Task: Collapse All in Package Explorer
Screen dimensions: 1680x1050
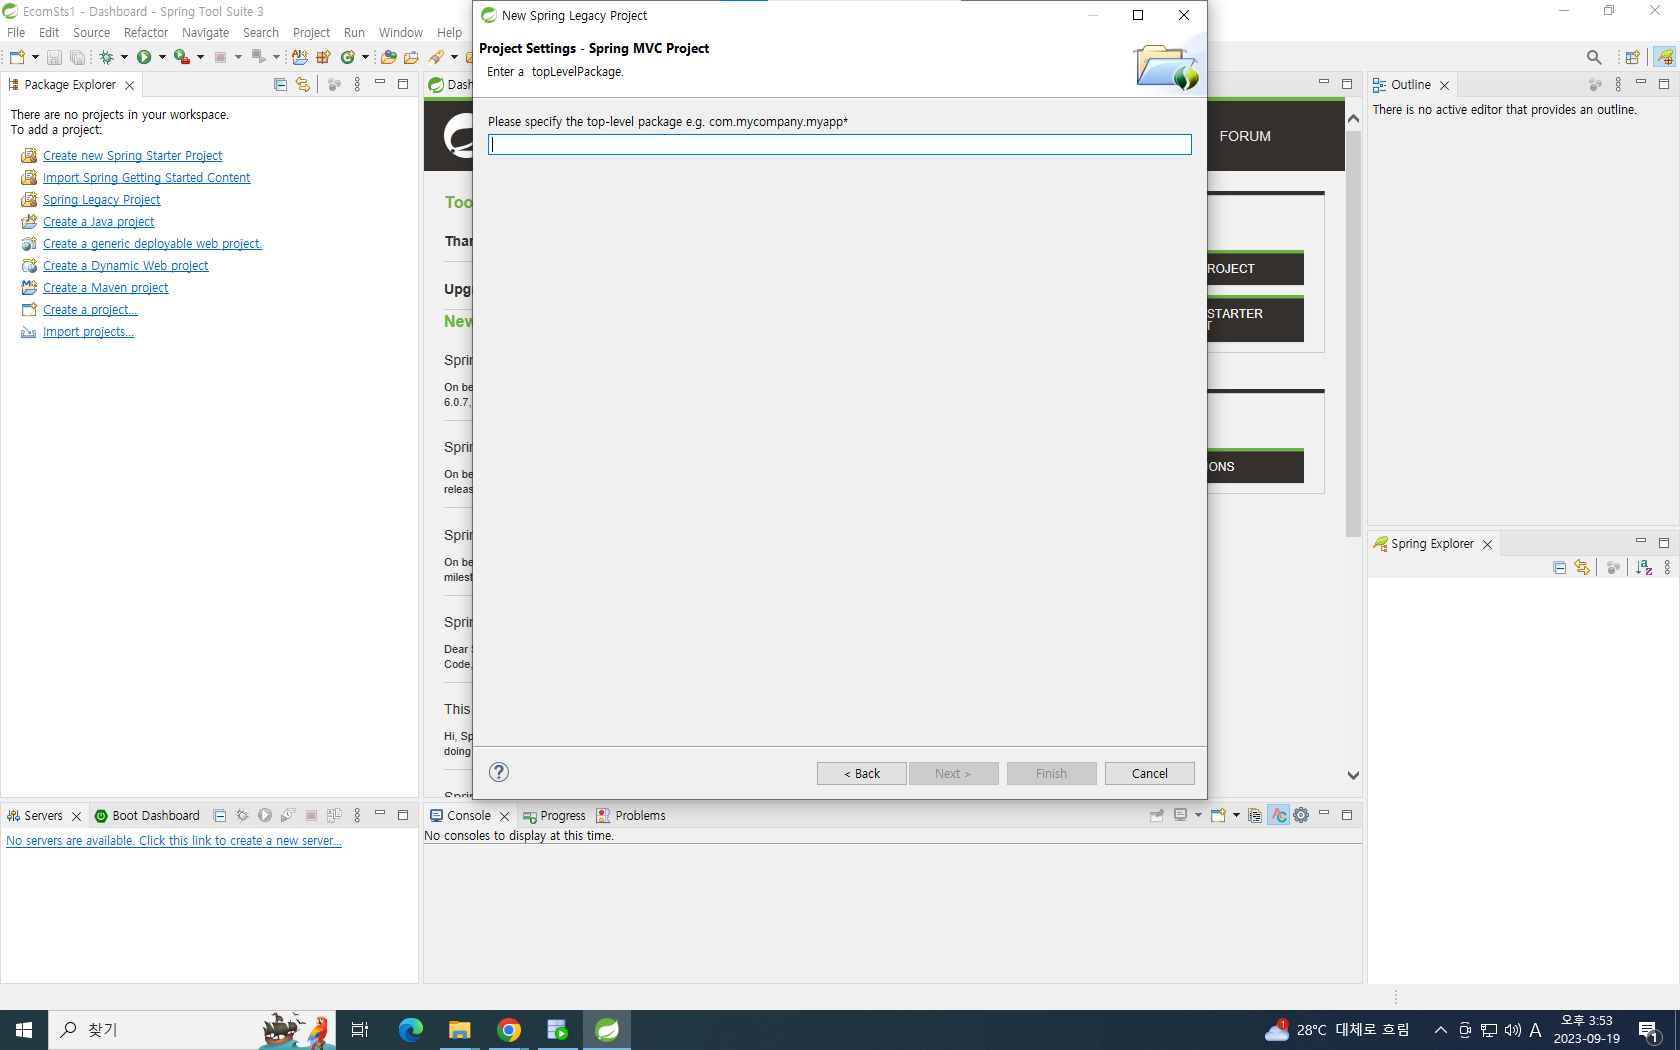Action: pos(280,85)
